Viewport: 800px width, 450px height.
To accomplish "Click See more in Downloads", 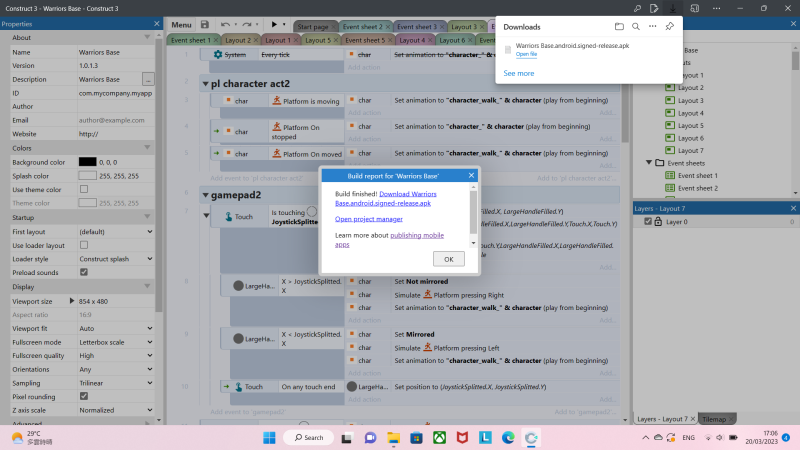I will pos(518,73).
